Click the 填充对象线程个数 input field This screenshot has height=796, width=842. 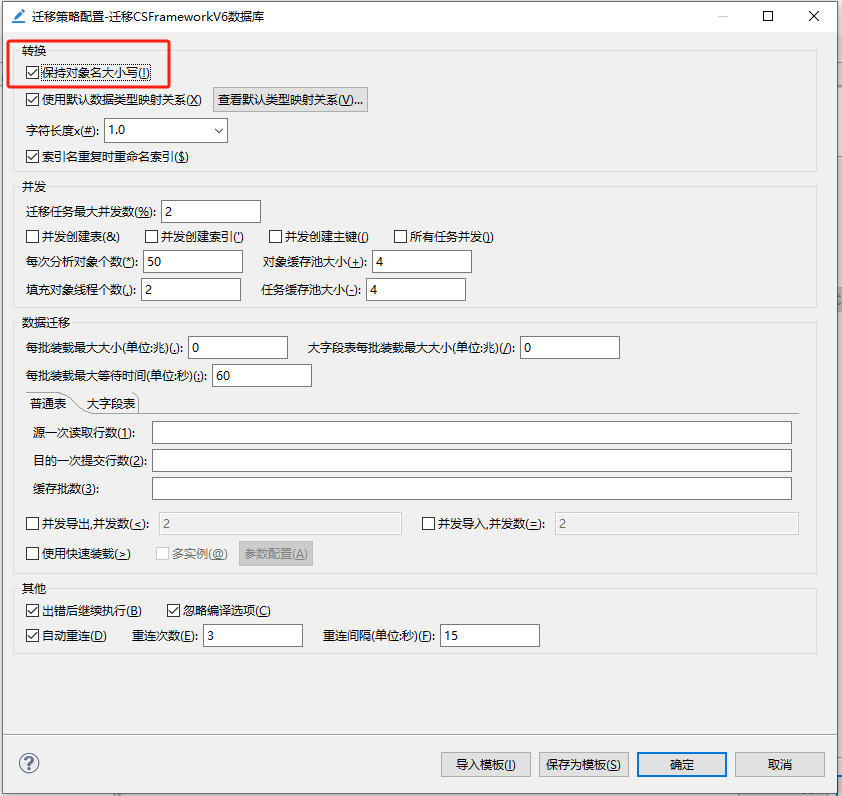191,290
